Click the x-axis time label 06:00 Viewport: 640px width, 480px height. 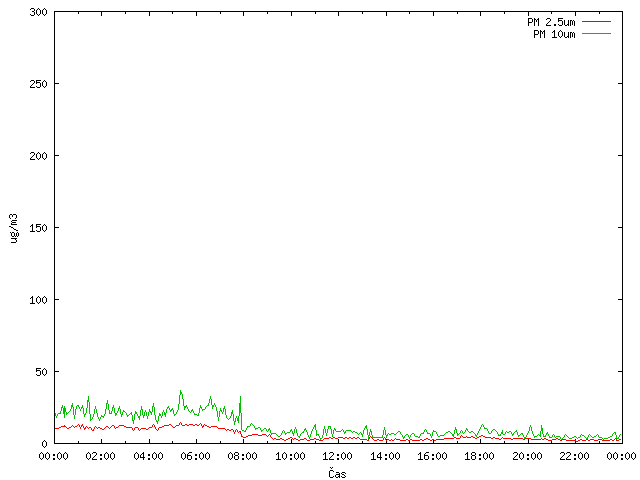point(196,456)
